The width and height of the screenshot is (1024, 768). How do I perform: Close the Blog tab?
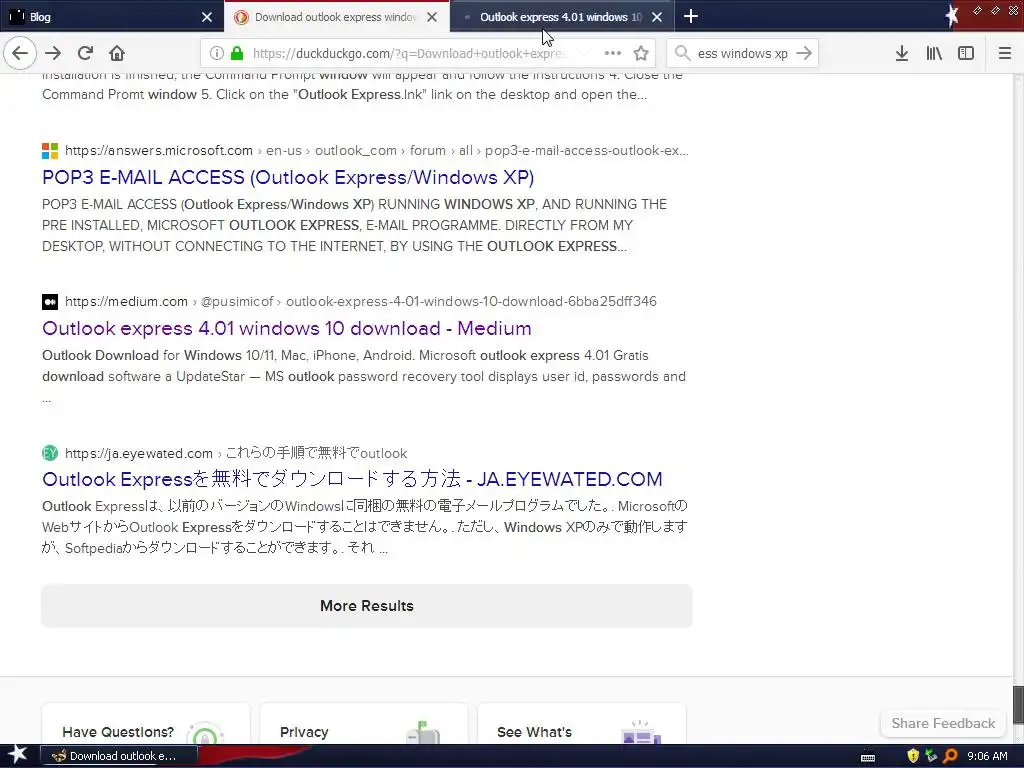[x=206, y=17]
